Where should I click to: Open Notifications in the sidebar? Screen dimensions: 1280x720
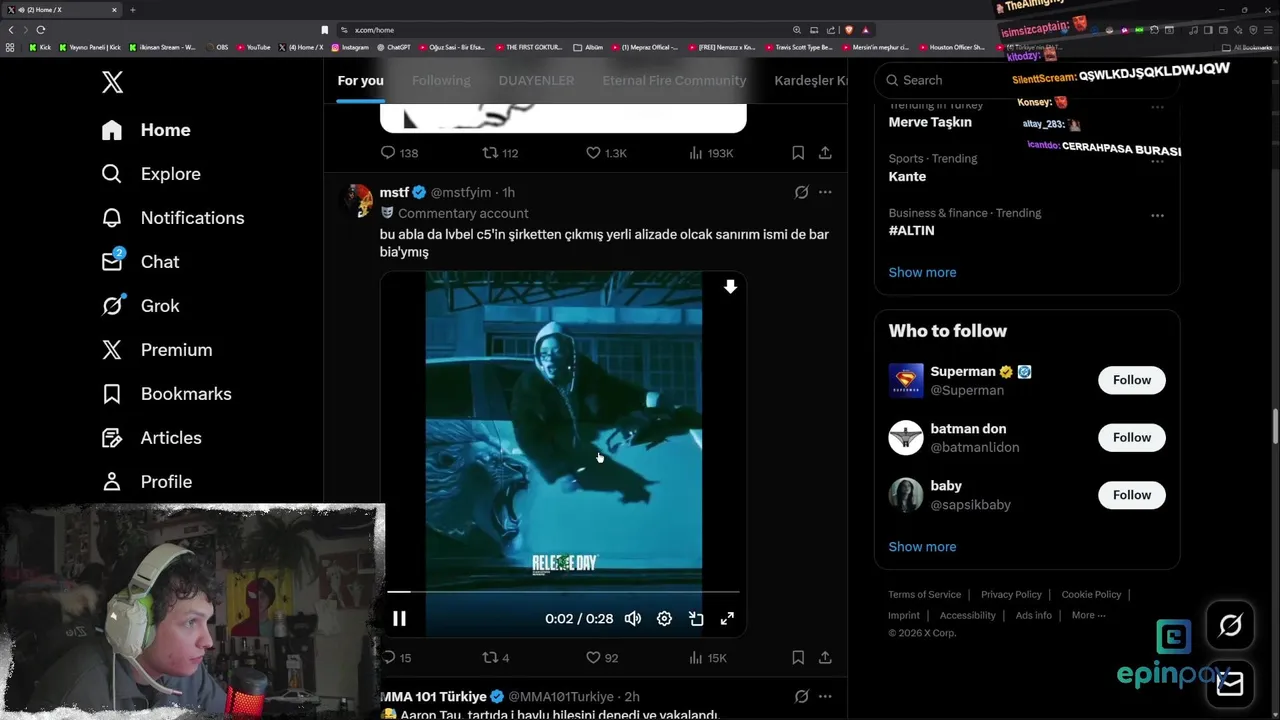(x=173, y=218)
